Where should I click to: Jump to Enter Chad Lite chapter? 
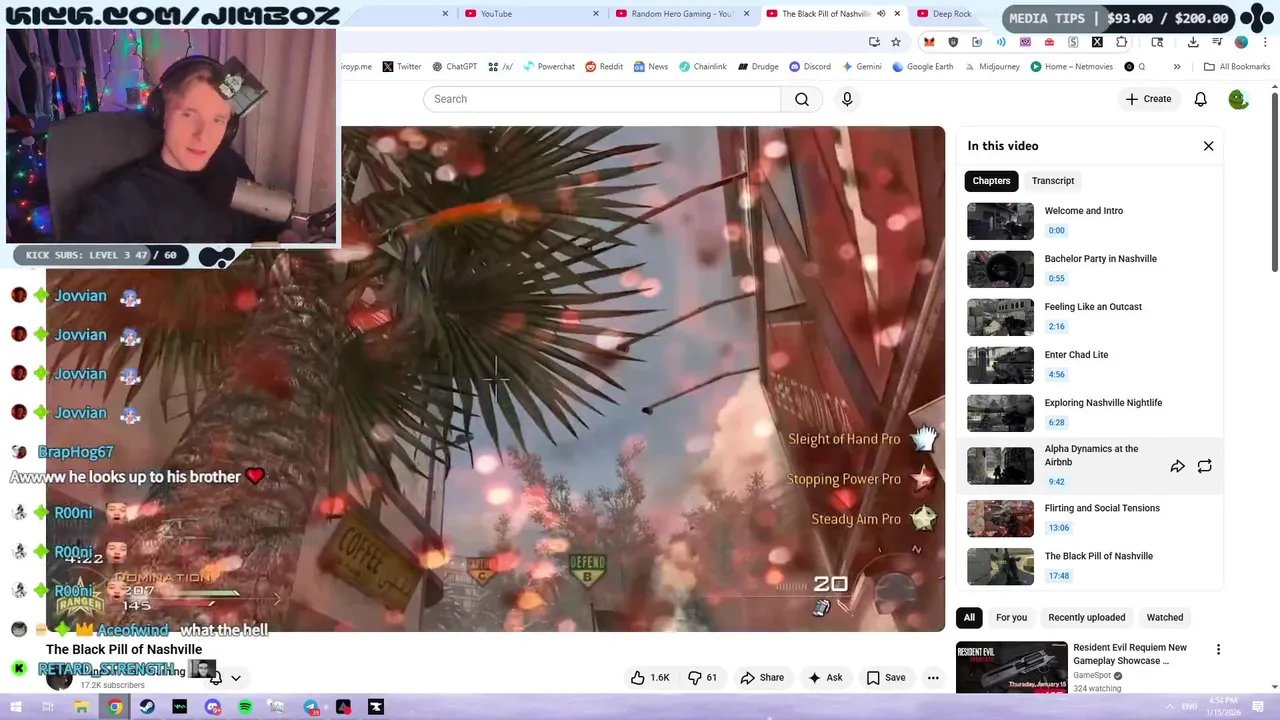tap(1090, 365)
